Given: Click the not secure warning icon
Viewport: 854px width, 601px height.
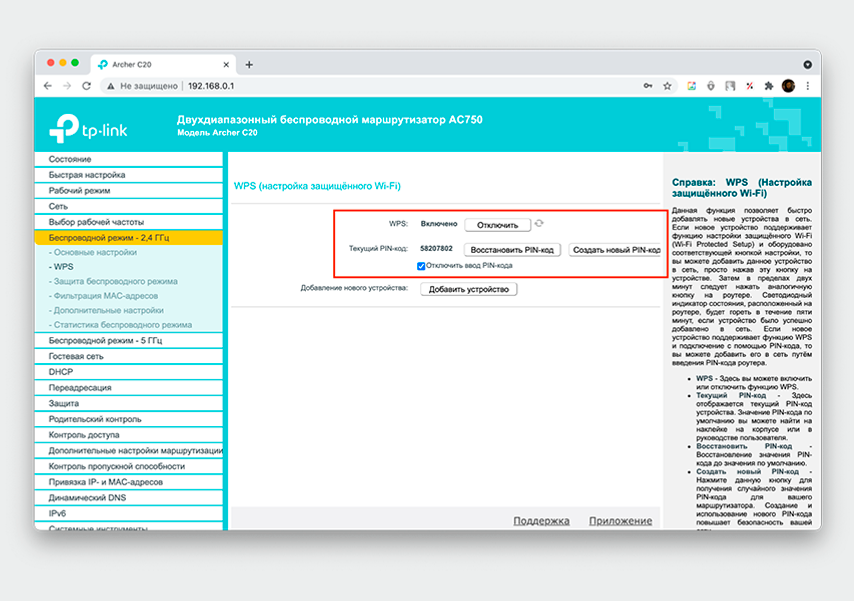Looking at the screenshot, I should [111, 86].
